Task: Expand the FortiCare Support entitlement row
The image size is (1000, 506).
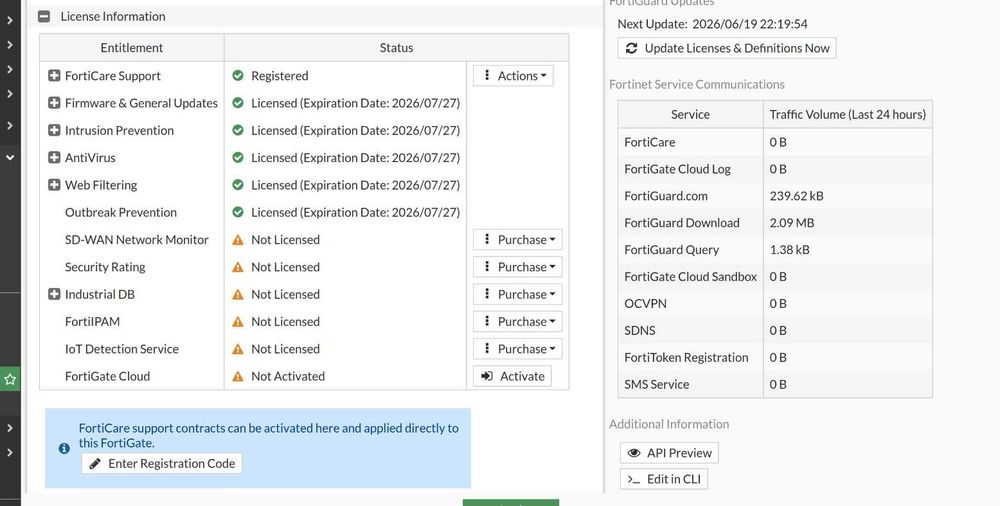Action: coord(54,75)
